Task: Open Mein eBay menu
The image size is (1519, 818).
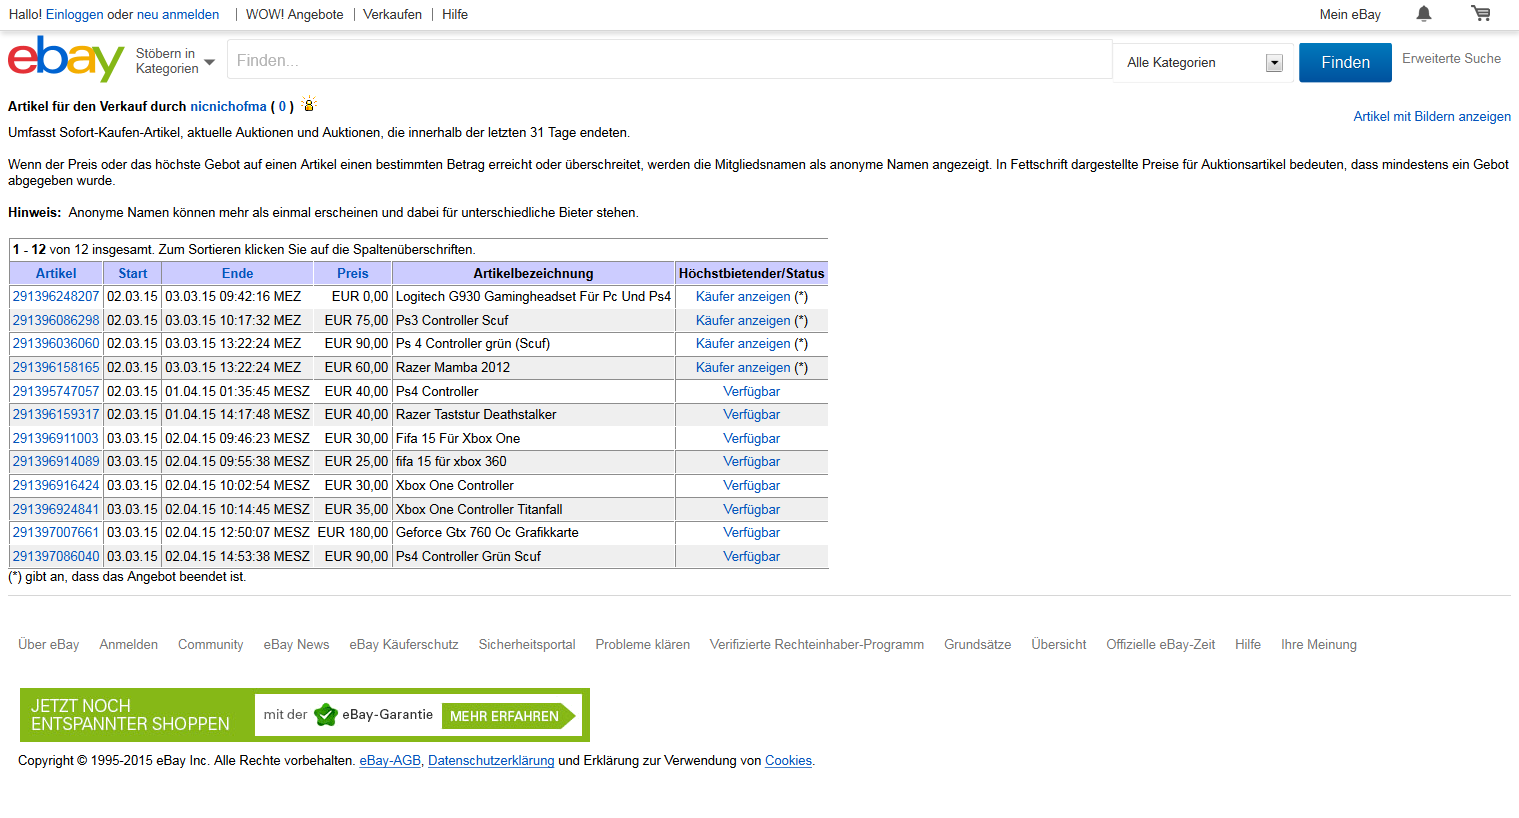Action: [1350, 15]
